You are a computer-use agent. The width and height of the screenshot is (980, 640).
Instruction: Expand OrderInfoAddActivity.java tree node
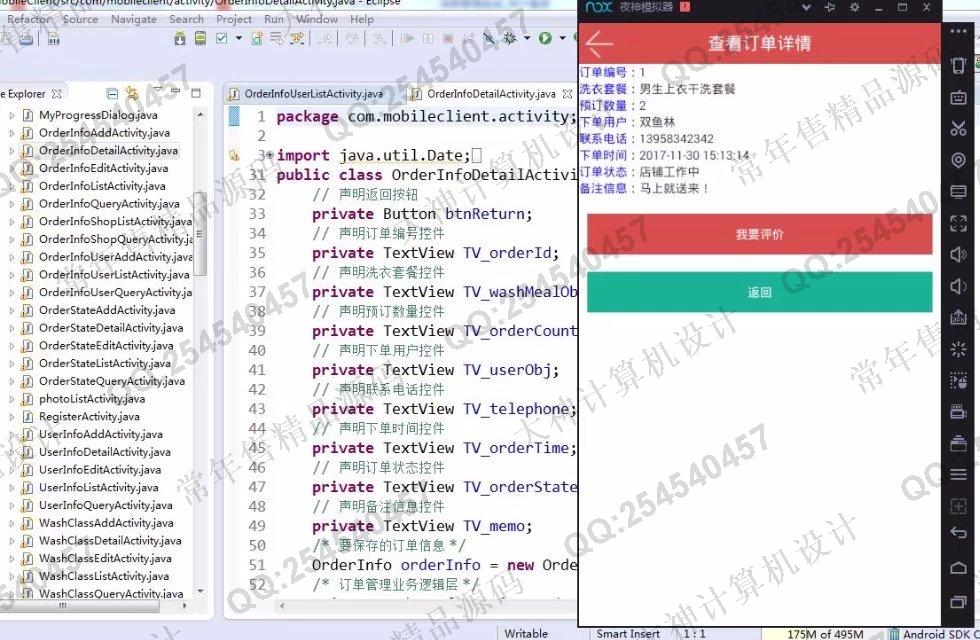[12, 133]
